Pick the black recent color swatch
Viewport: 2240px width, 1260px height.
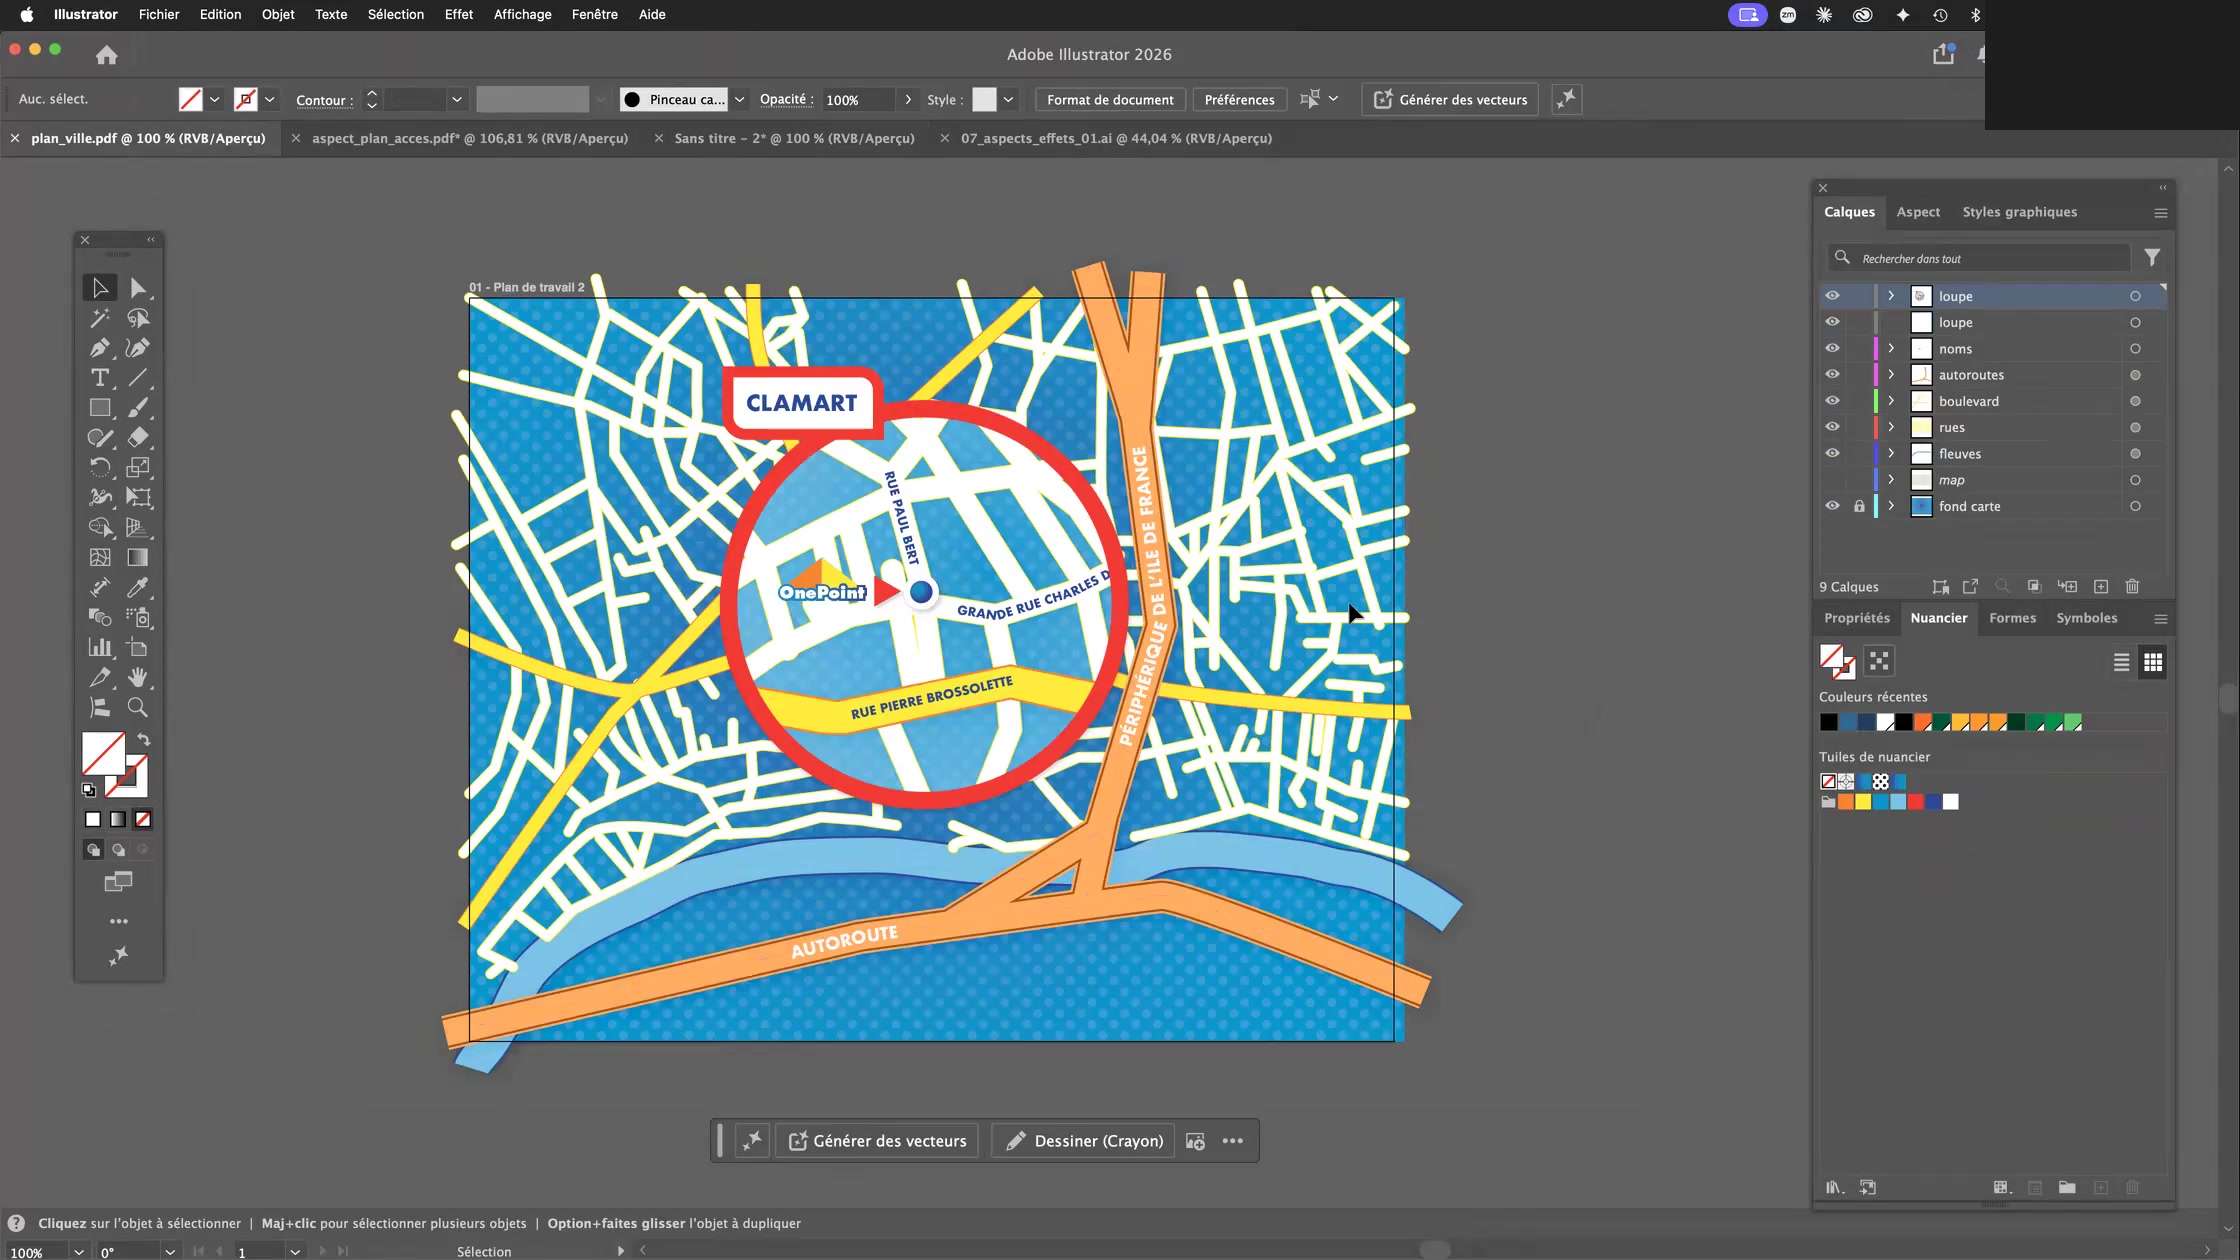tap(1829, 722)
